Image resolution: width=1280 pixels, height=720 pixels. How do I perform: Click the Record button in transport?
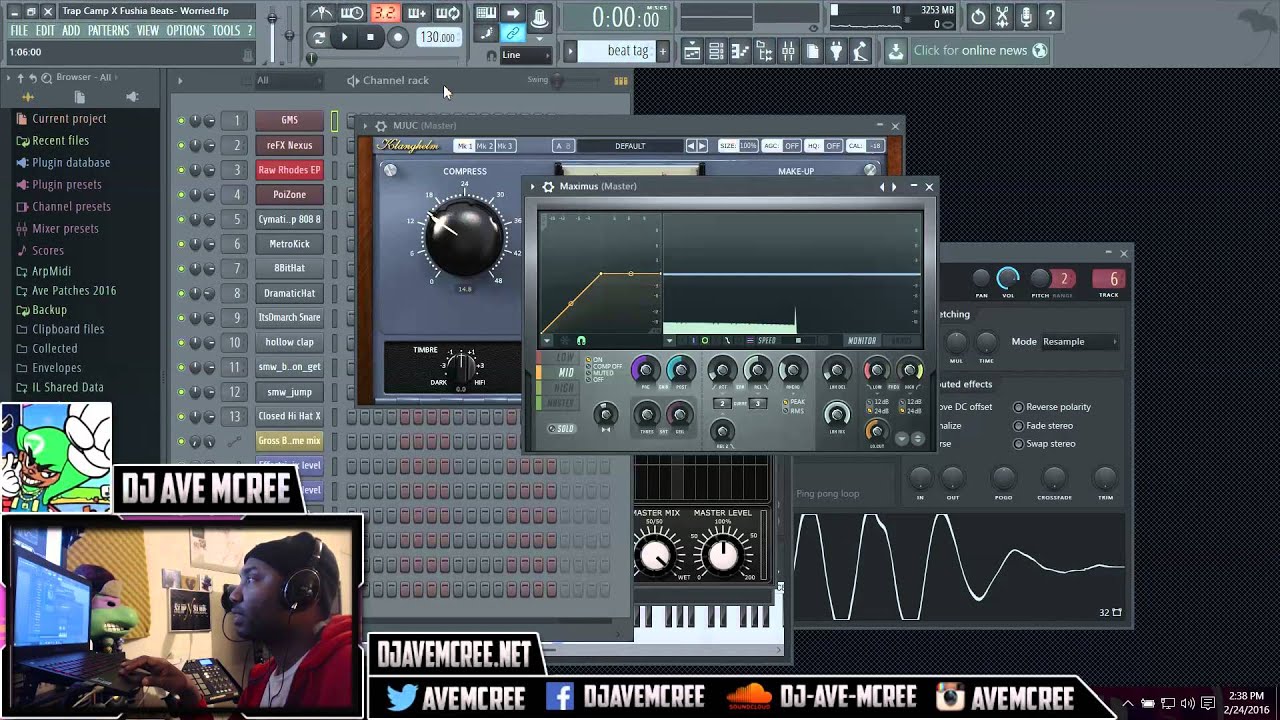tap(397, 38)
